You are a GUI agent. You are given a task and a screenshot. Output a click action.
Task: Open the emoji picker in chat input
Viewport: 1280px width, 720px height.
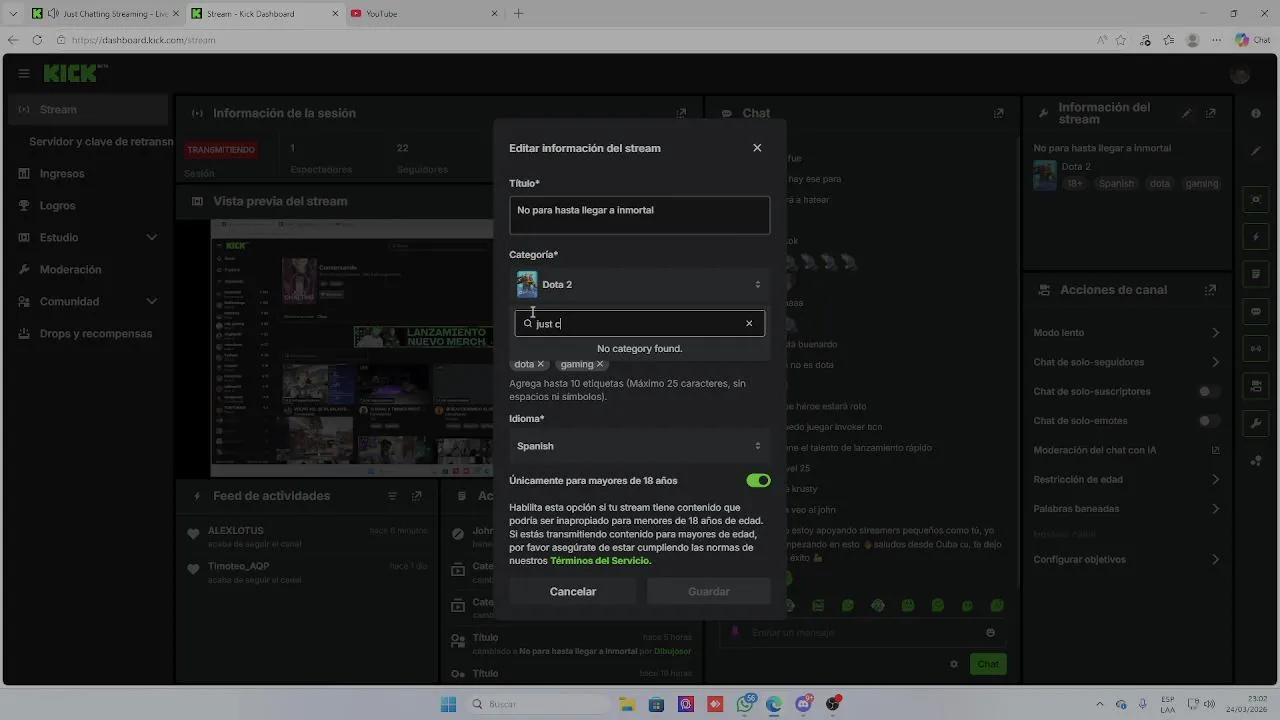click(991, 632)
